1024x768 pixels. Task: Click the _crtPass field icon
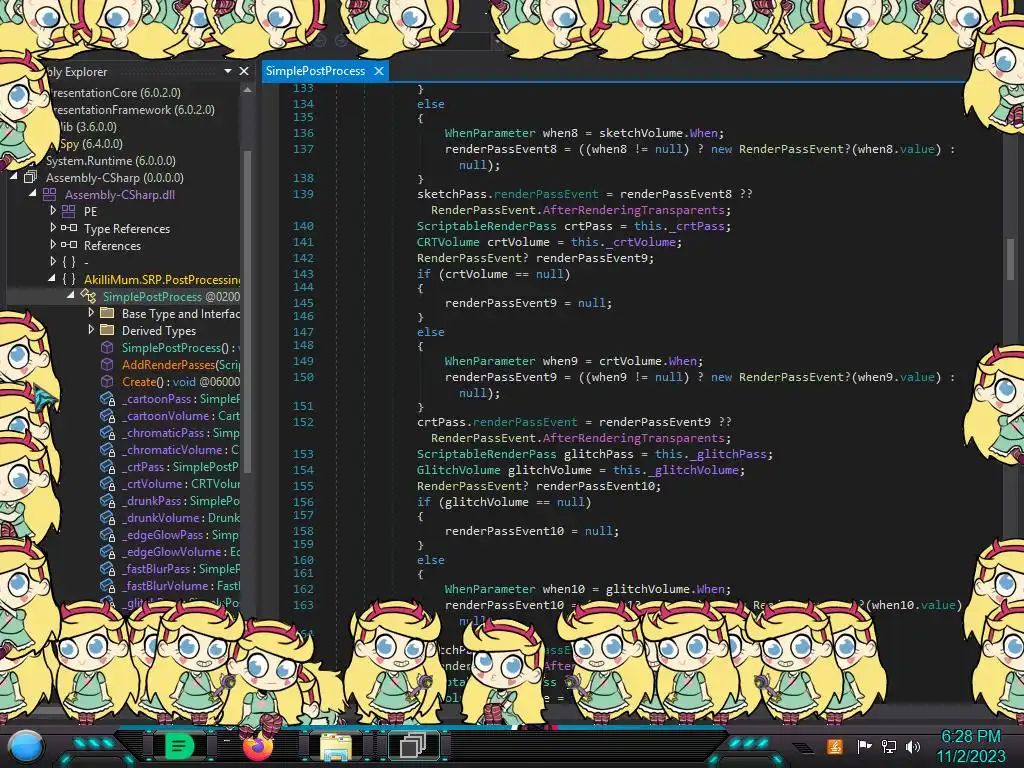point(108,467)
